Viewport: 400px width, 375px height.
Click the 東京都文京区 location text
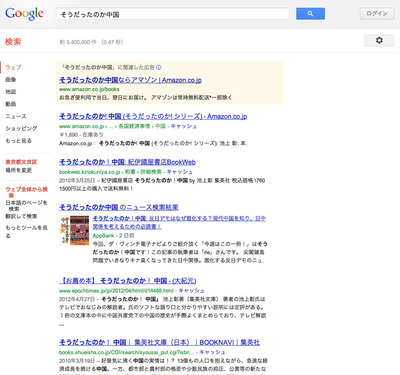pyautogui.click(x=21, y=162)
